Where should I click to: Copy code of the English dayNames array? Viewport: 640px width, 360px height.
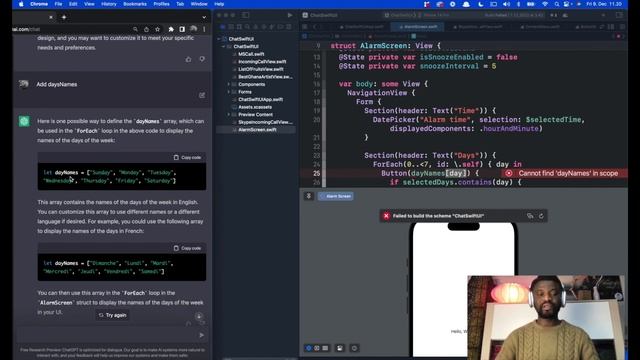tap(187, 158)
